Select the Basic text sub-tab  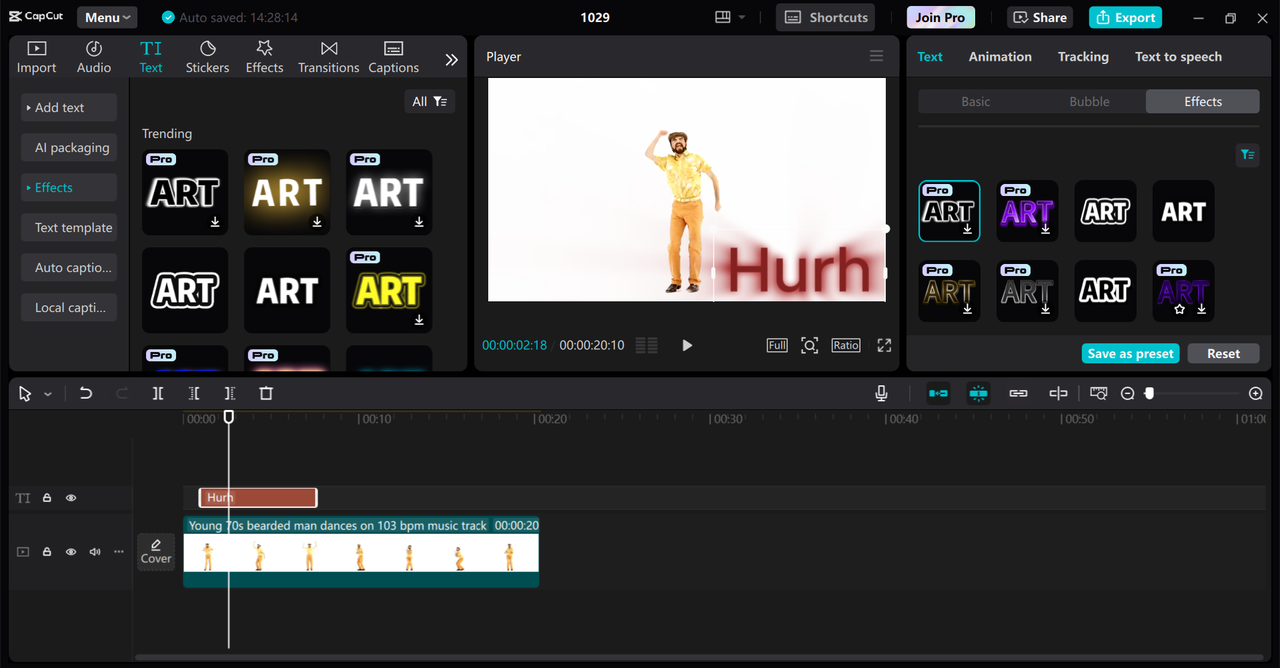976,101
